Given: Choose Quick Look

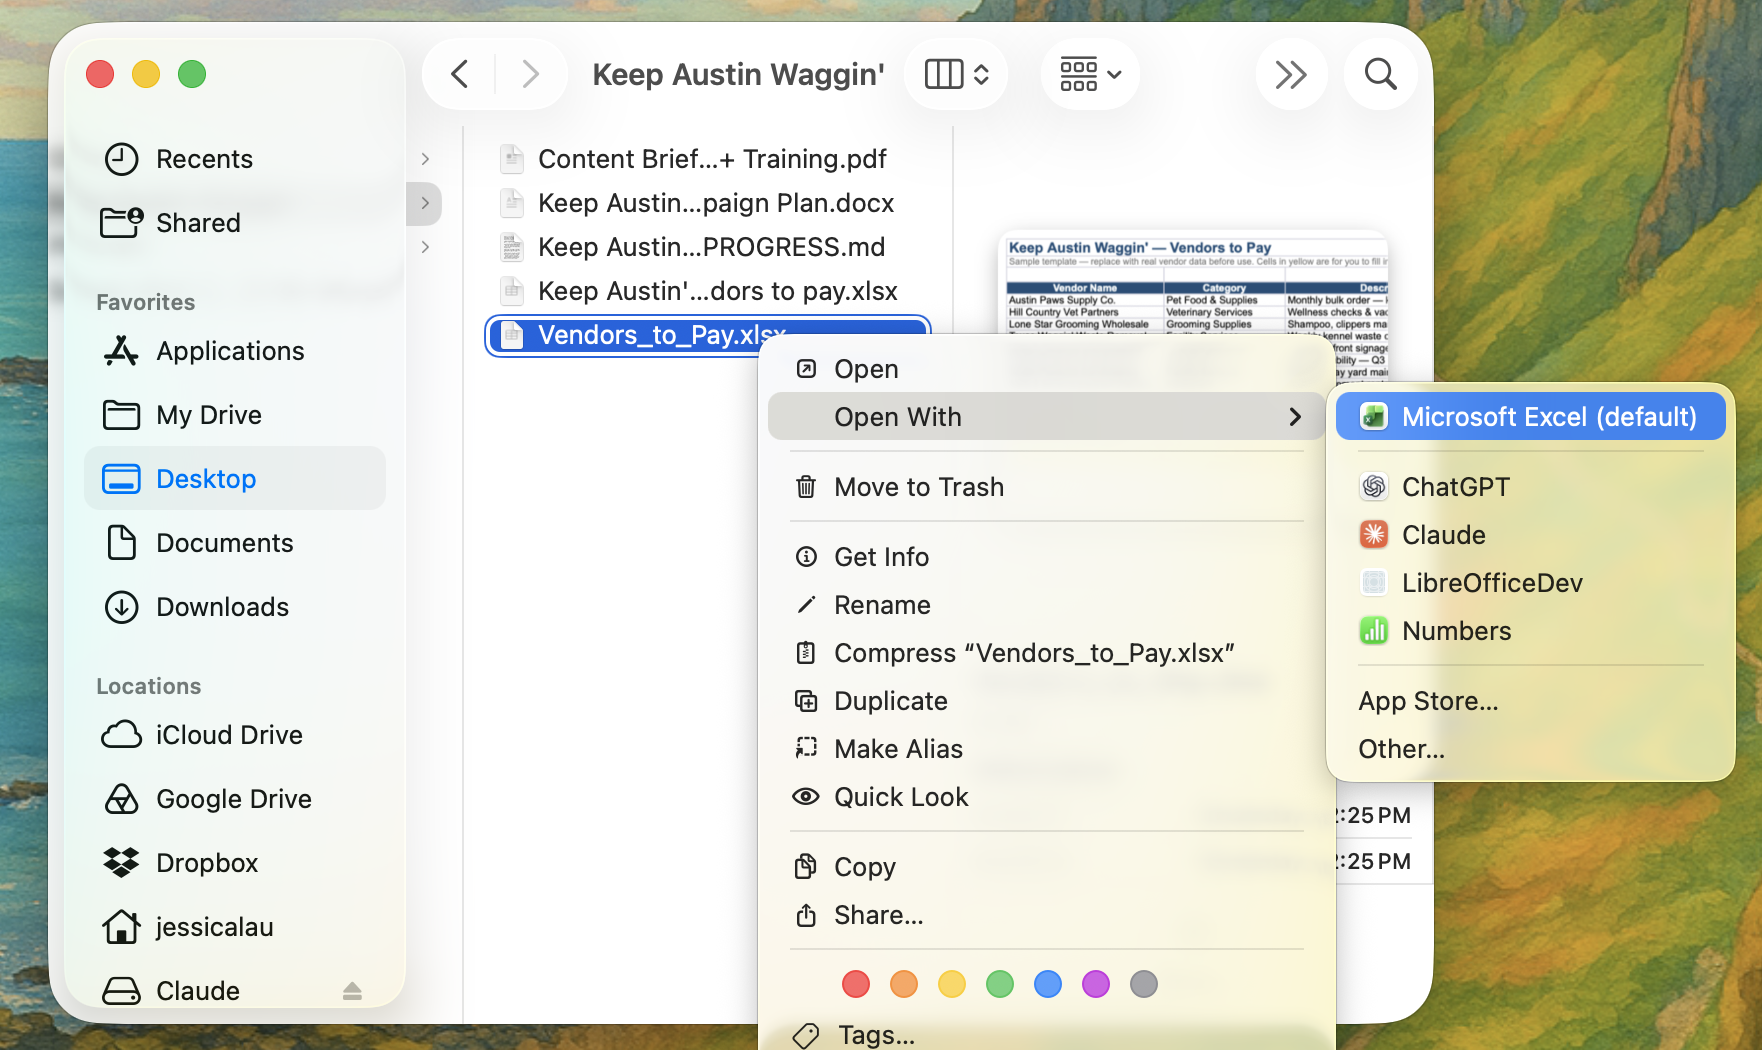Looking at the screenshot, I should pyautogui.click(x=1046, y=797).
